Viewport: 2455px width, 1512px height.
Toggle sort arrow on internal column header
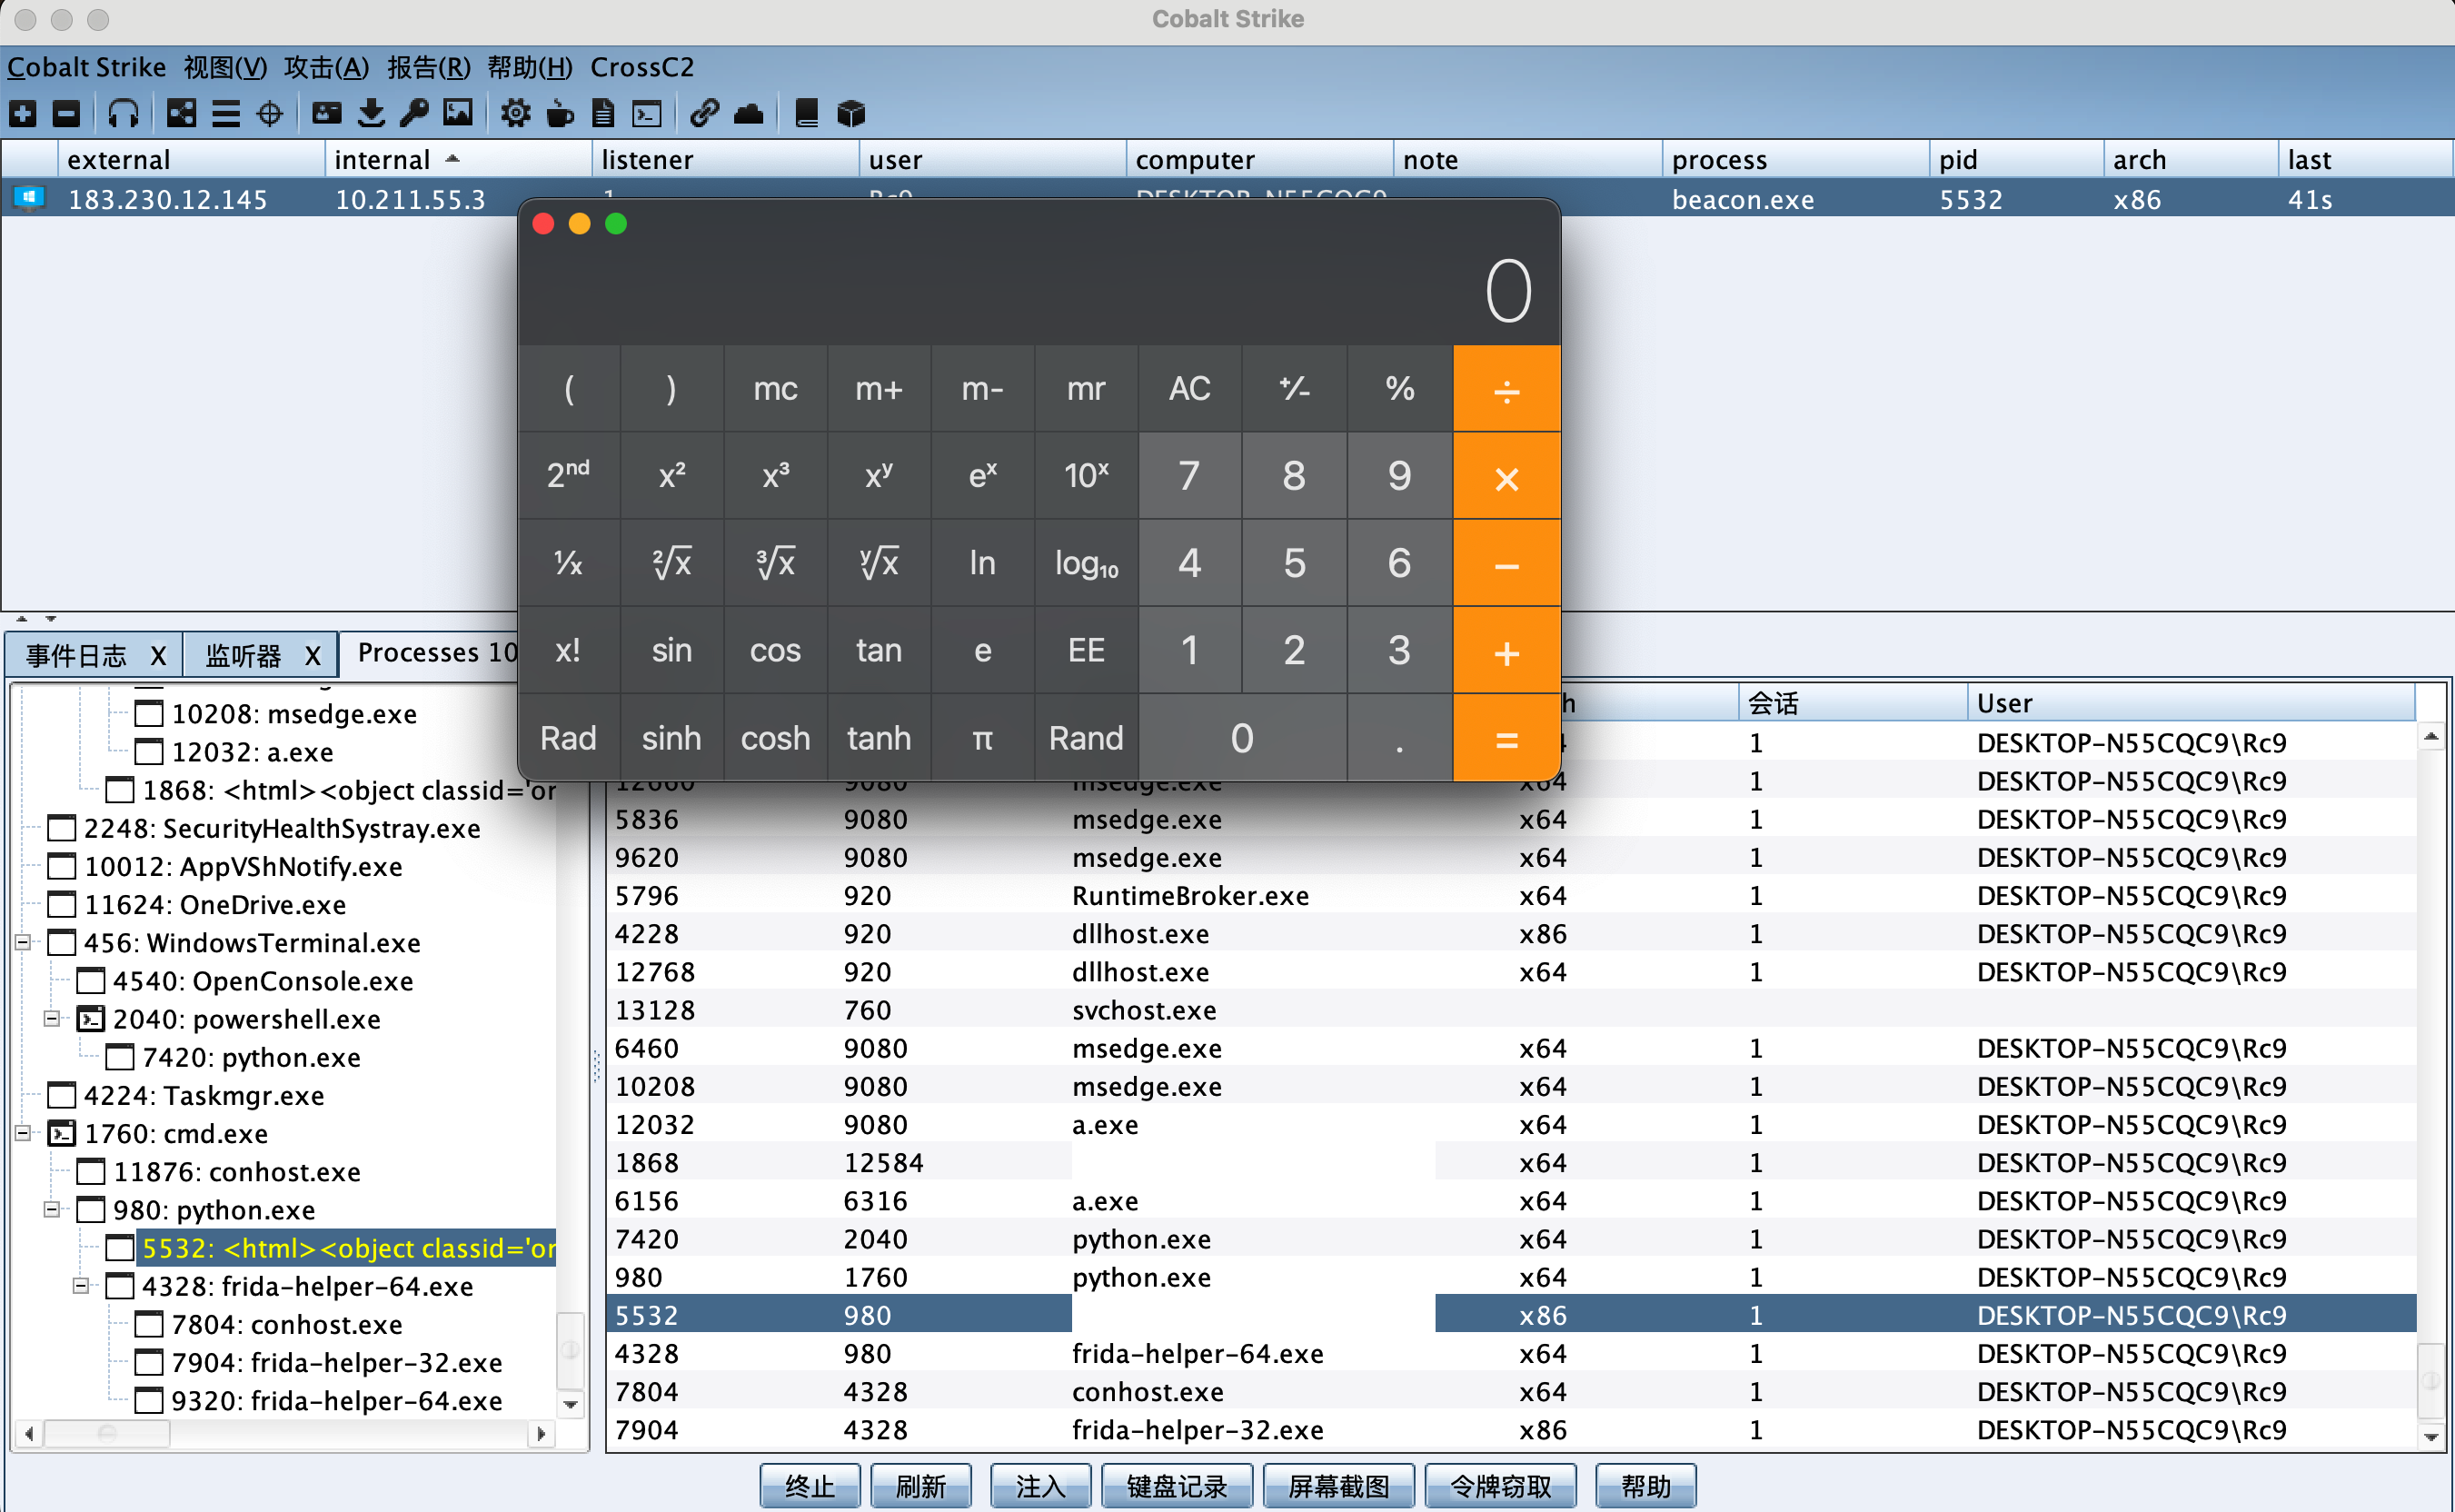point(452,158)
